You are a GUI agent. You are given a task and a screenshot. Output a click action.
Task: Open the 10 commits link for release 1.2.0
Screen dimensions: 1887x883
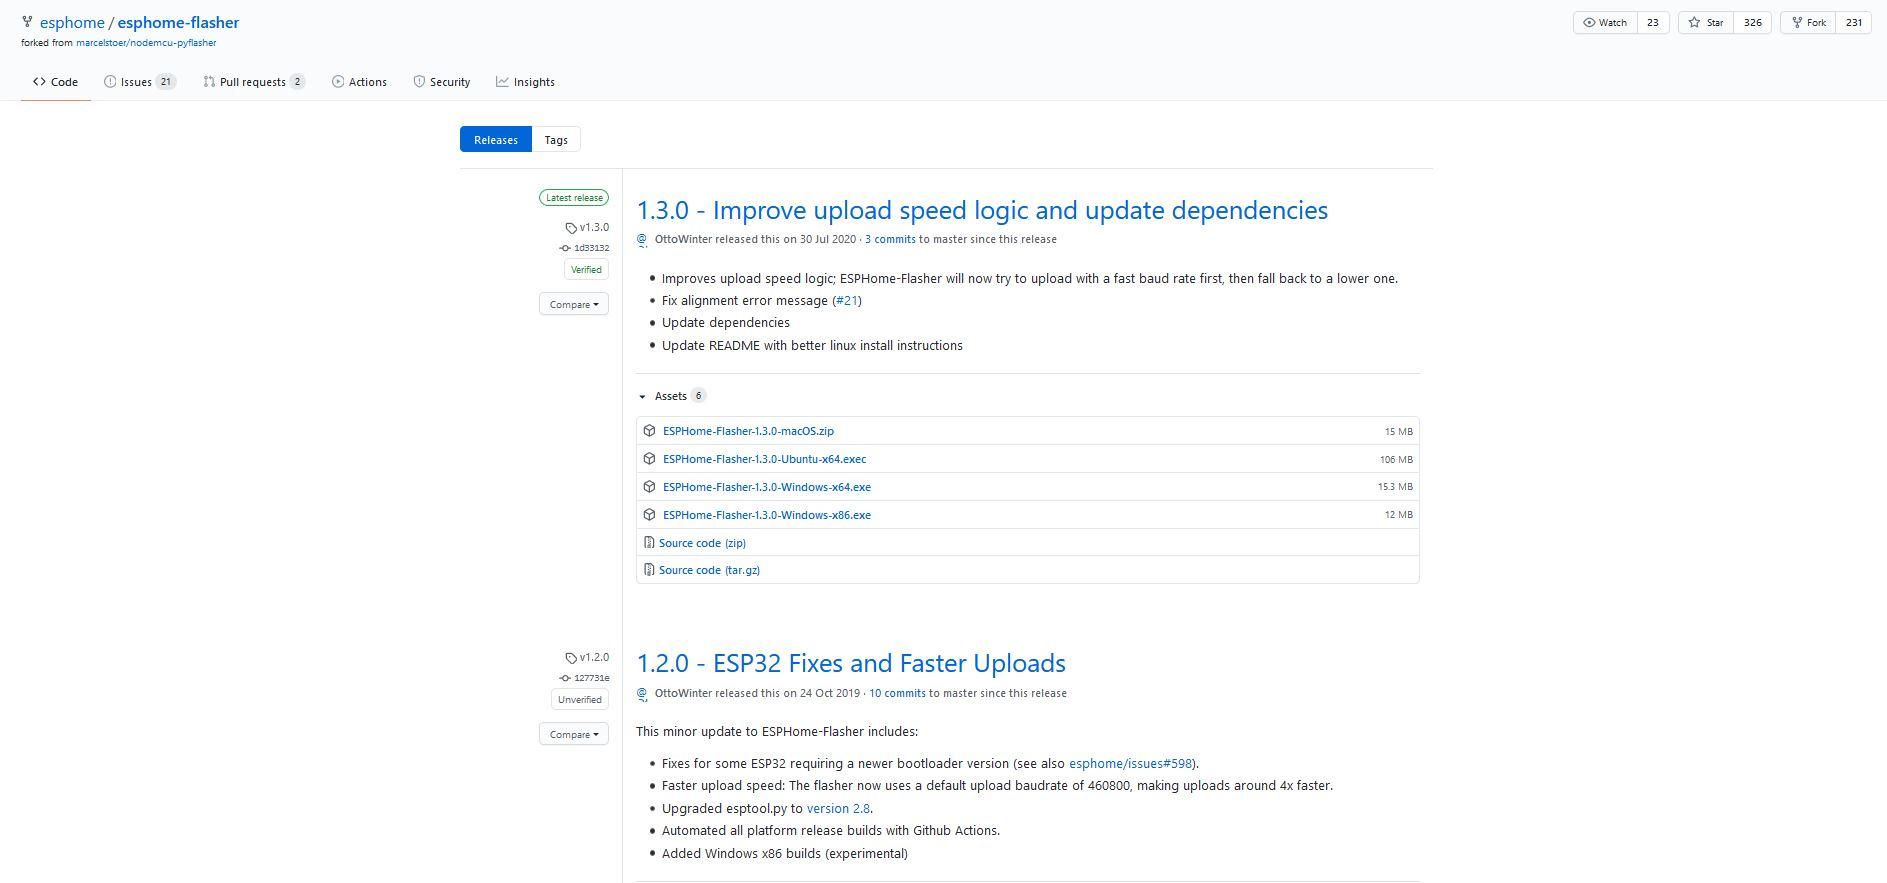(x=897, y=693)
